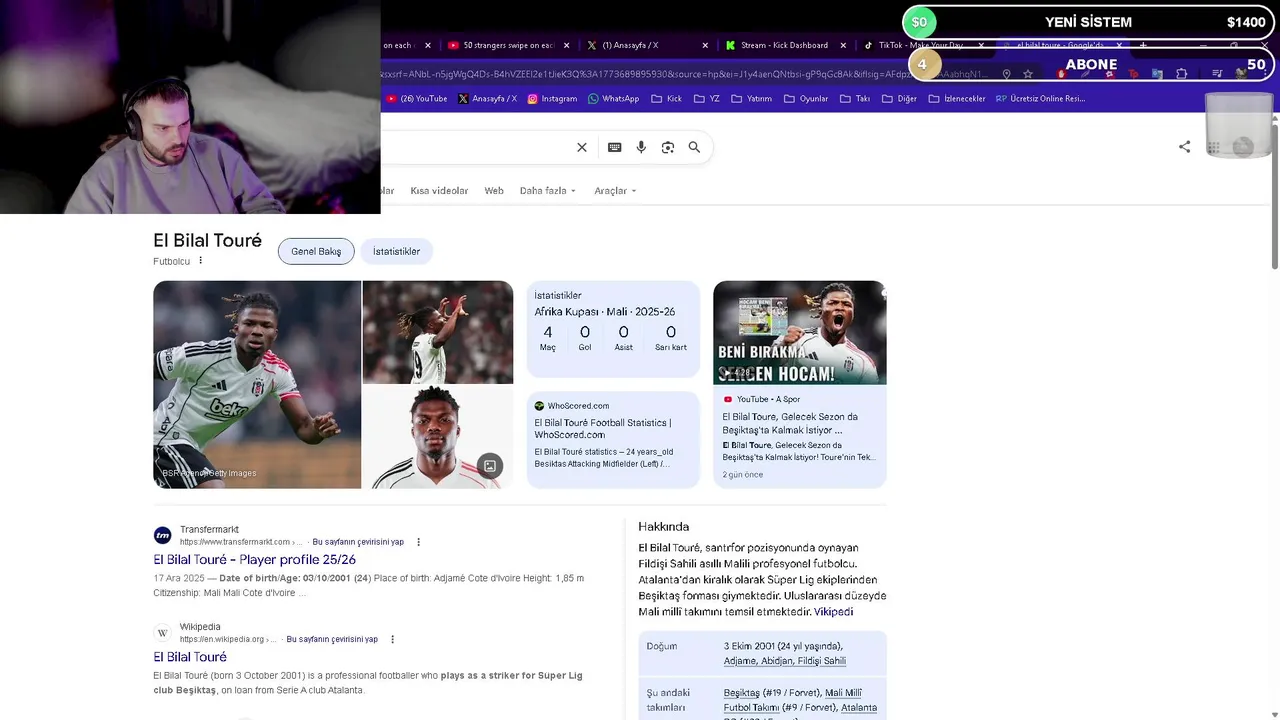Close the Stream - Kick Dashboard tab

843,45
